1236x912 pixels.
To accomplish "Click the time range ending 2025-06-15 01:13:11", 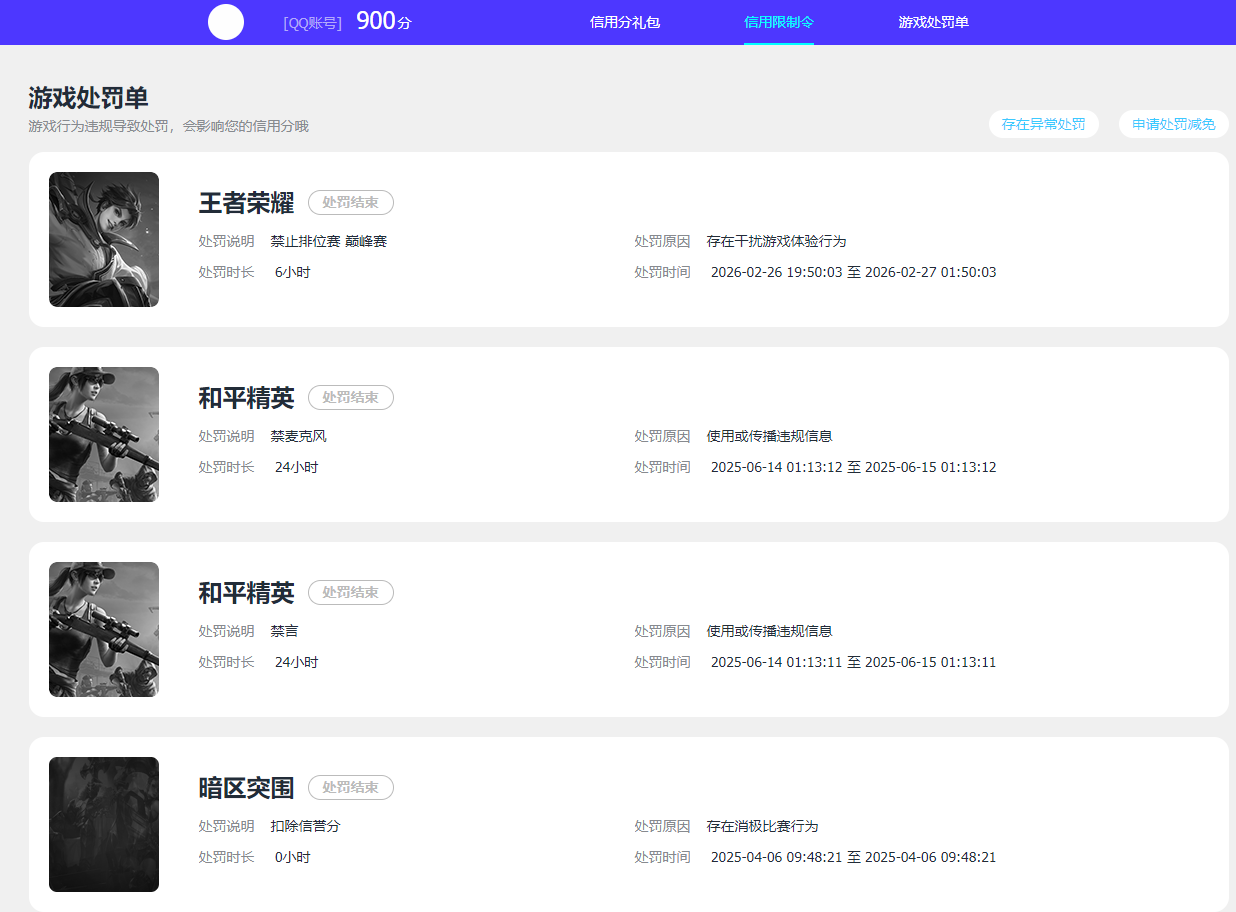I will tap(854, 662).
